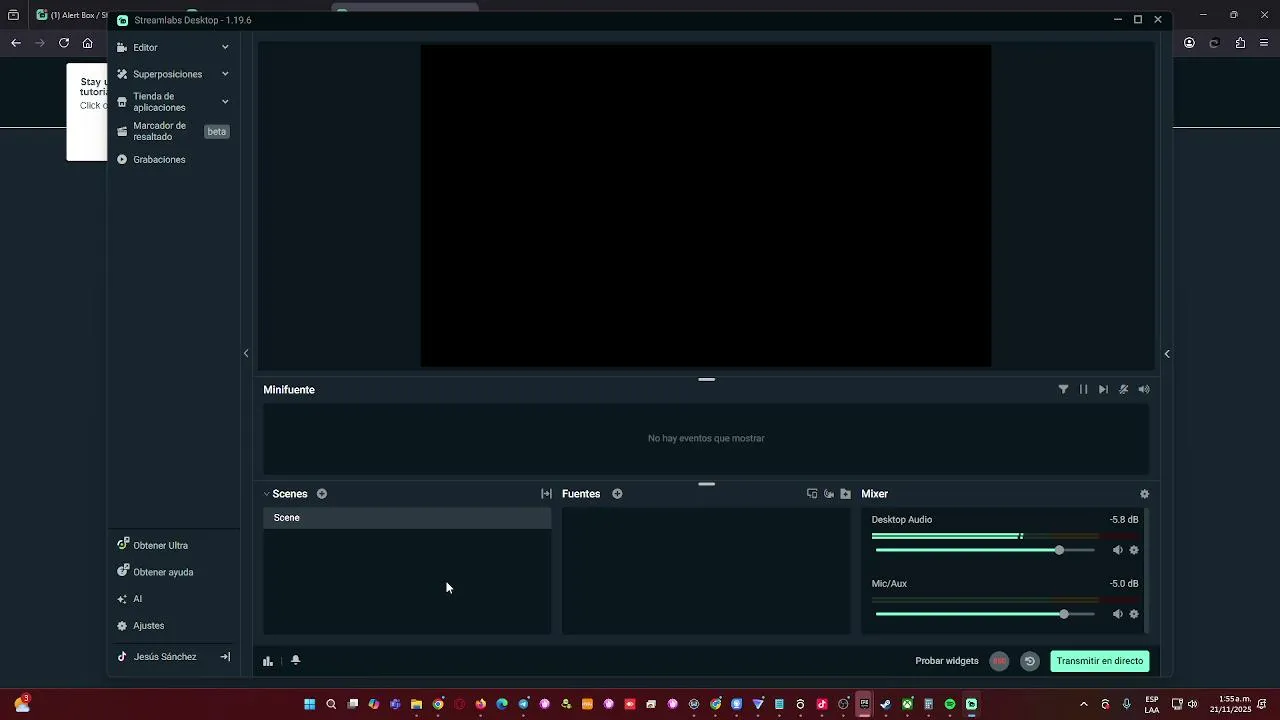Click the black stream preview canvas
Image resolution: width=1280 pixels, height=720 pixels.
706,206
